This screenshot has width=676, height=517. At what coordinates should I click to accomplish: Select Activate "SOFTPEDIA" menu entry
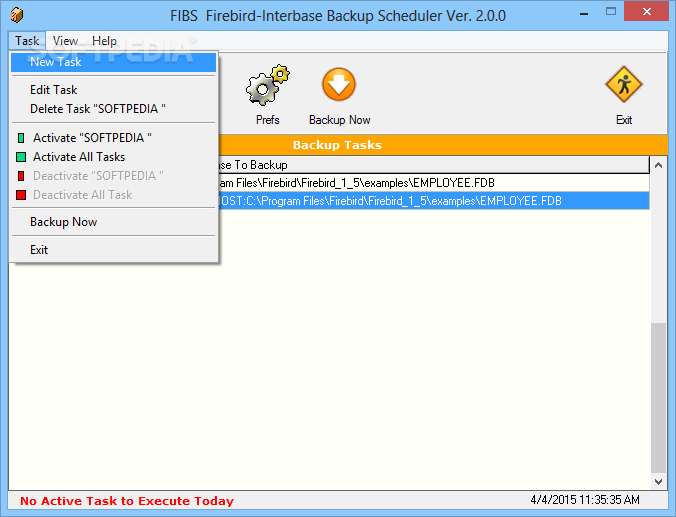click(x=113, y=138)
